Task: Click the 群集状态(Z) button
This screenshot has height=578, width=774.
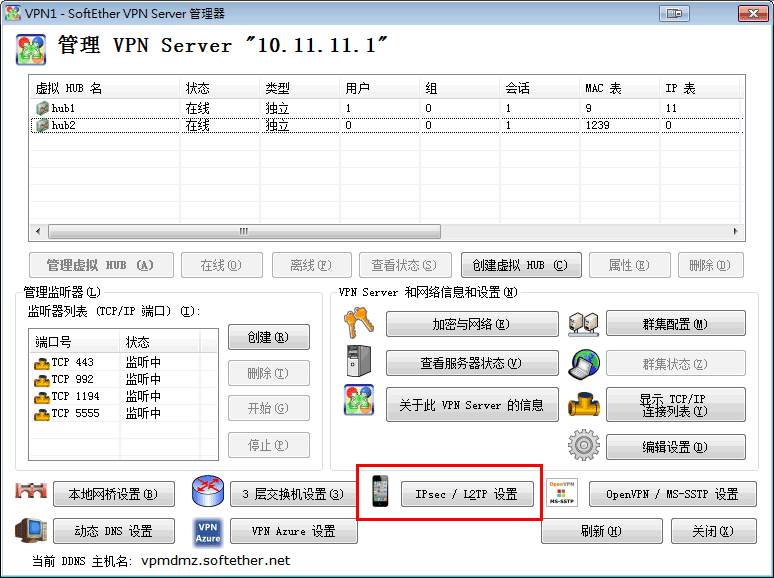Action: click(675, 364)
